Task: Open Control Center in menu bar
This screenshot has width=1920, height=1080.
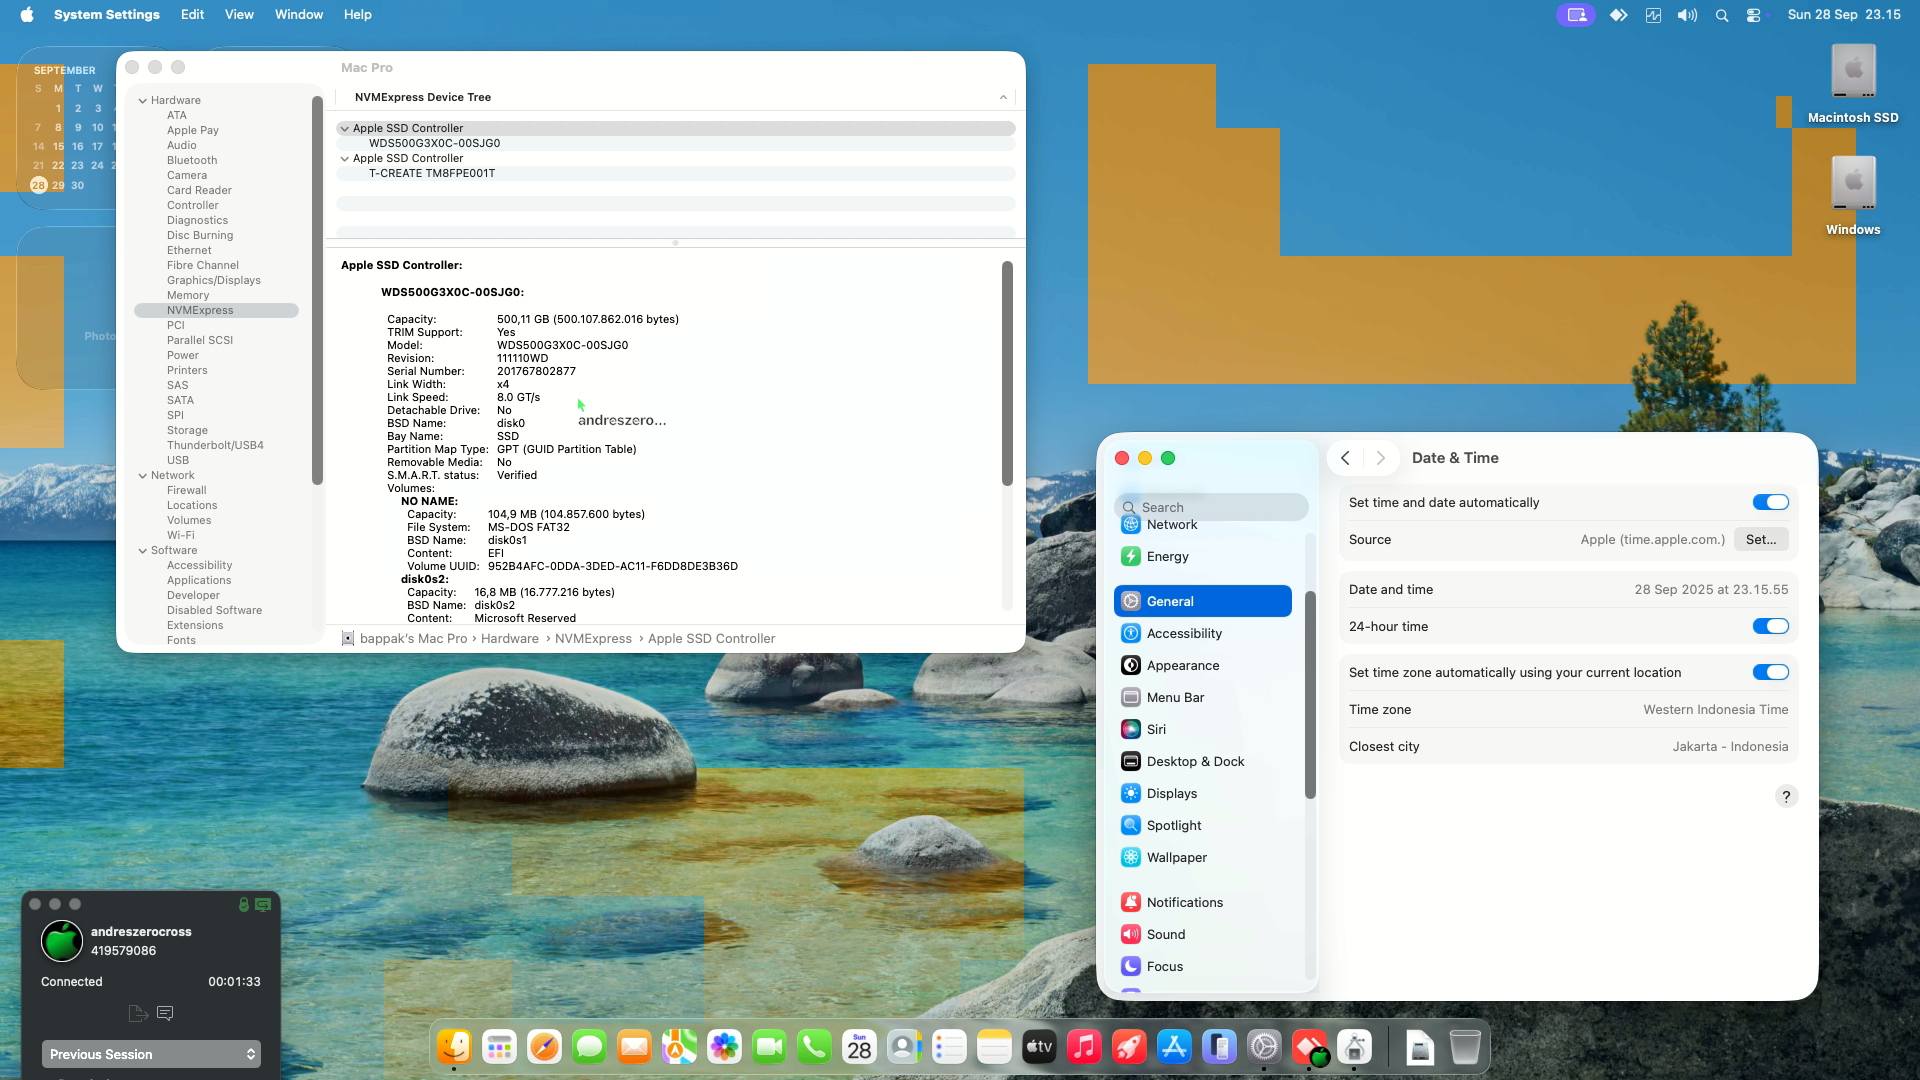Action: [x=1753, y=15]
